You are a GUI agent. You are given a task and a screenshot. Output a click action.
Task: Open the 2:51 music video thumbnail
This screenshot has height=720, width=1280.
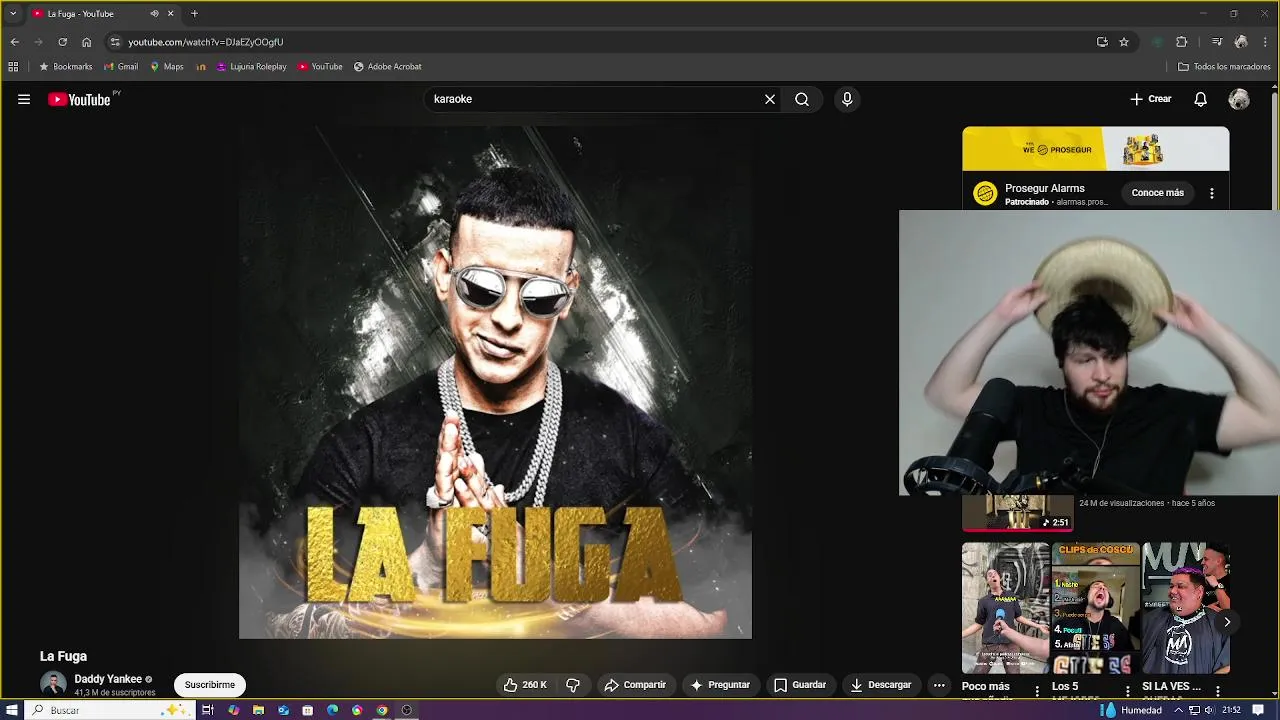tap(1017, 513)
